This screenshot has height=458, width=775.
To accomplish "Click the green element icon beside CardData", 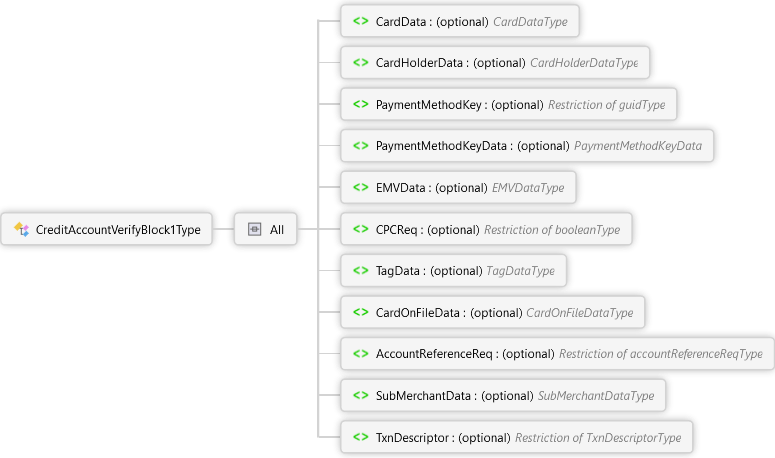I will pos(360,21).
